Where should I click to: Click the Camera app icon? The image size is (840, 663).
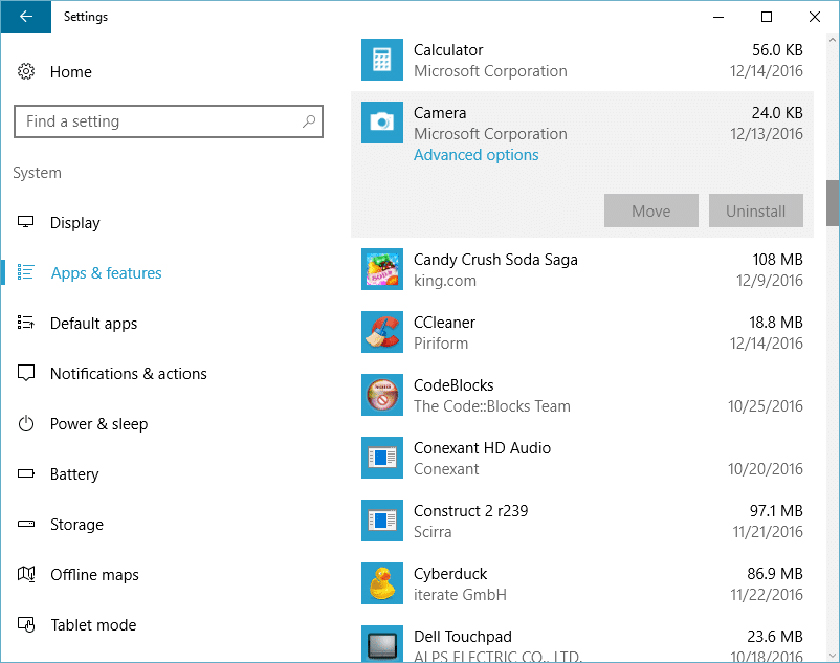(381, 123)
